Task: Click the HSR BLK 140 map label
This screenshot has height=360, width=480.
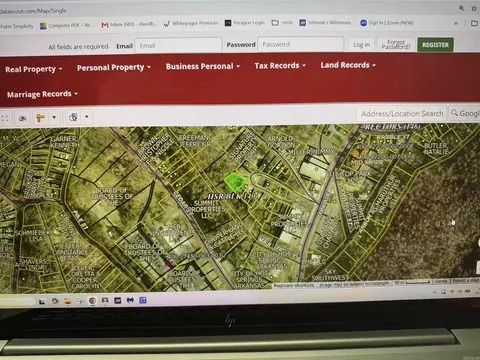Action: (x=231, y=196)
